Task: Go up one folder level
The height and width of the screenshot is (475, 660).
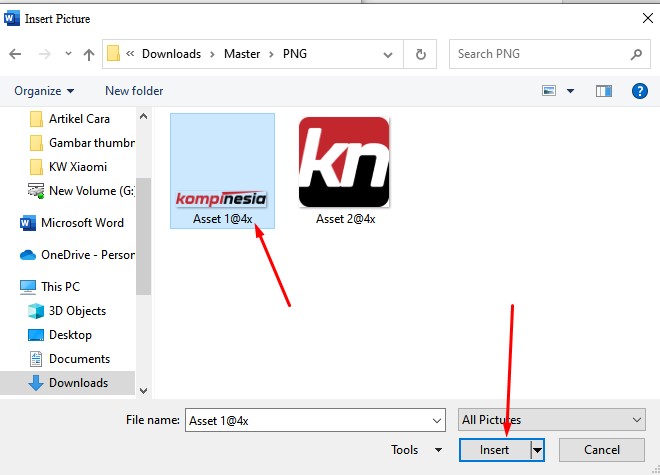Action: coord(89,54)
